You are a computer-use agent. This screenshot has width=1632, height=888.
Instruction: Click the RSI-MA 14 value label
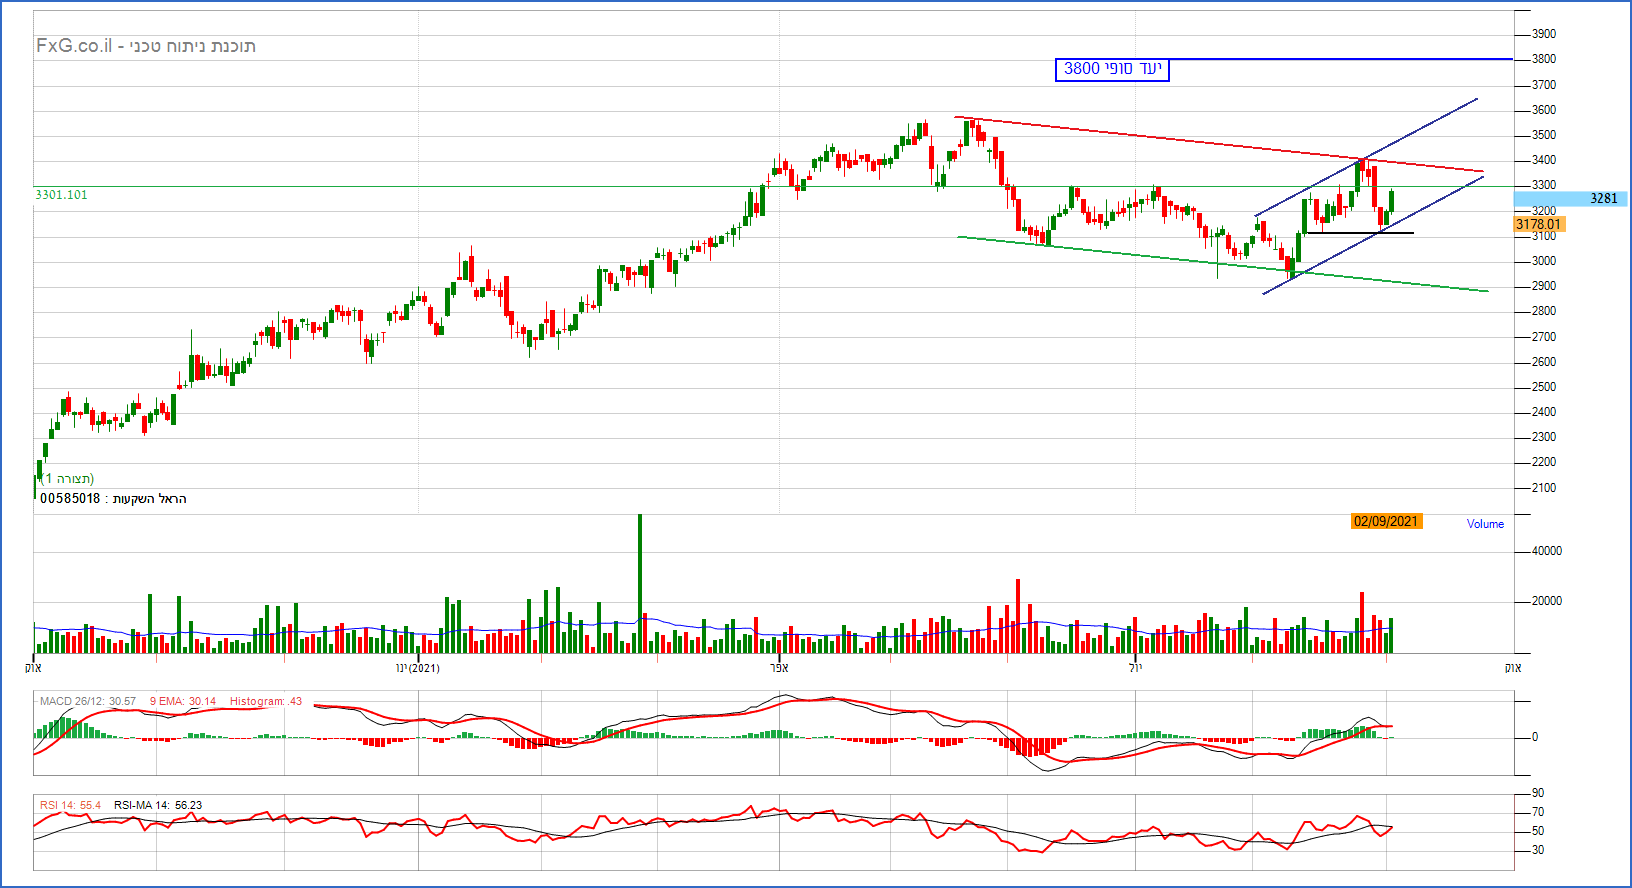(x=157, y=805)
